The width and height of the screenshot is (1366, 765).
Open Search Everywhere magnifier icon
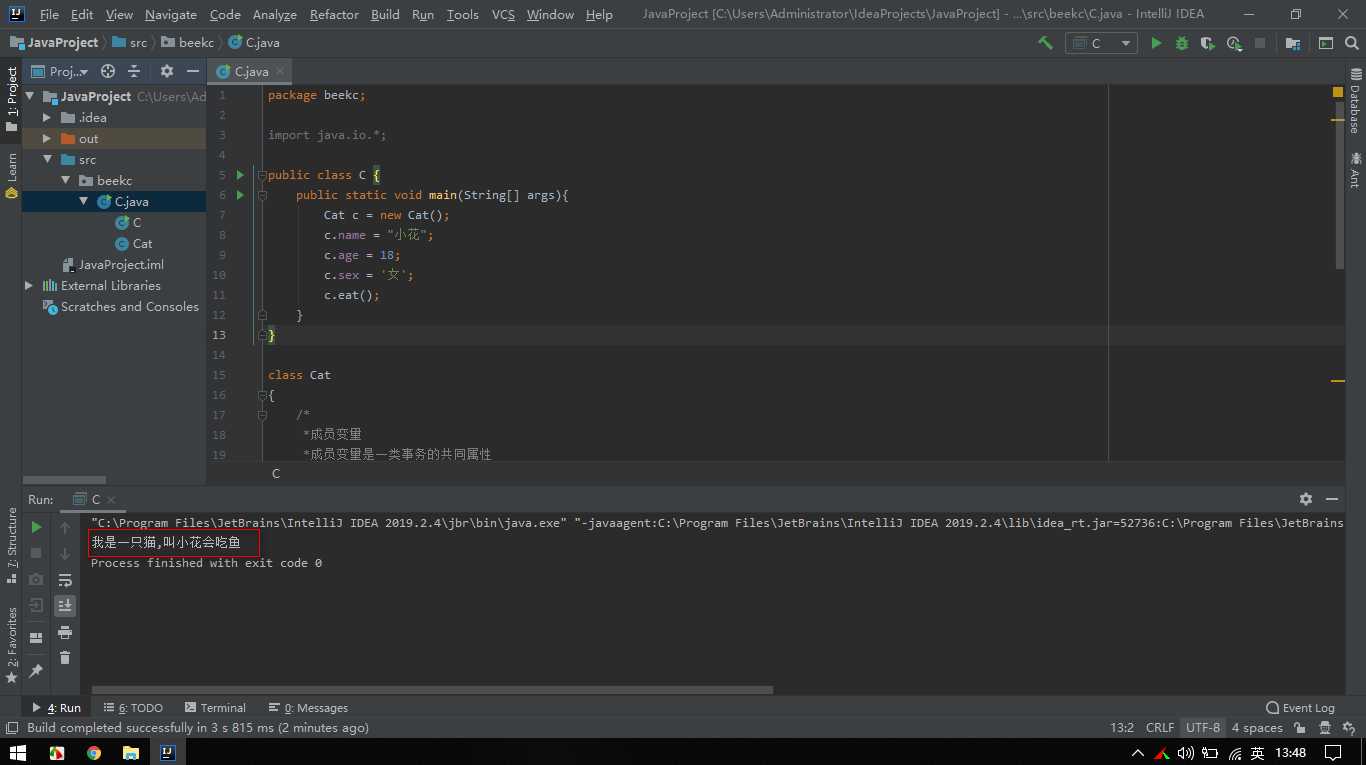(x=1351, y=43)
